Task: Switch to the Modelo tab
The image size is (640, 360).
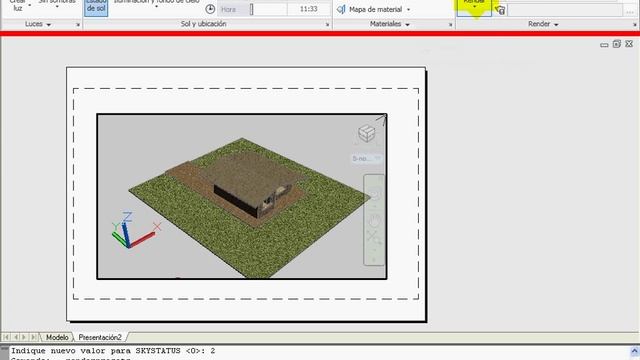Action: point(57,338)
